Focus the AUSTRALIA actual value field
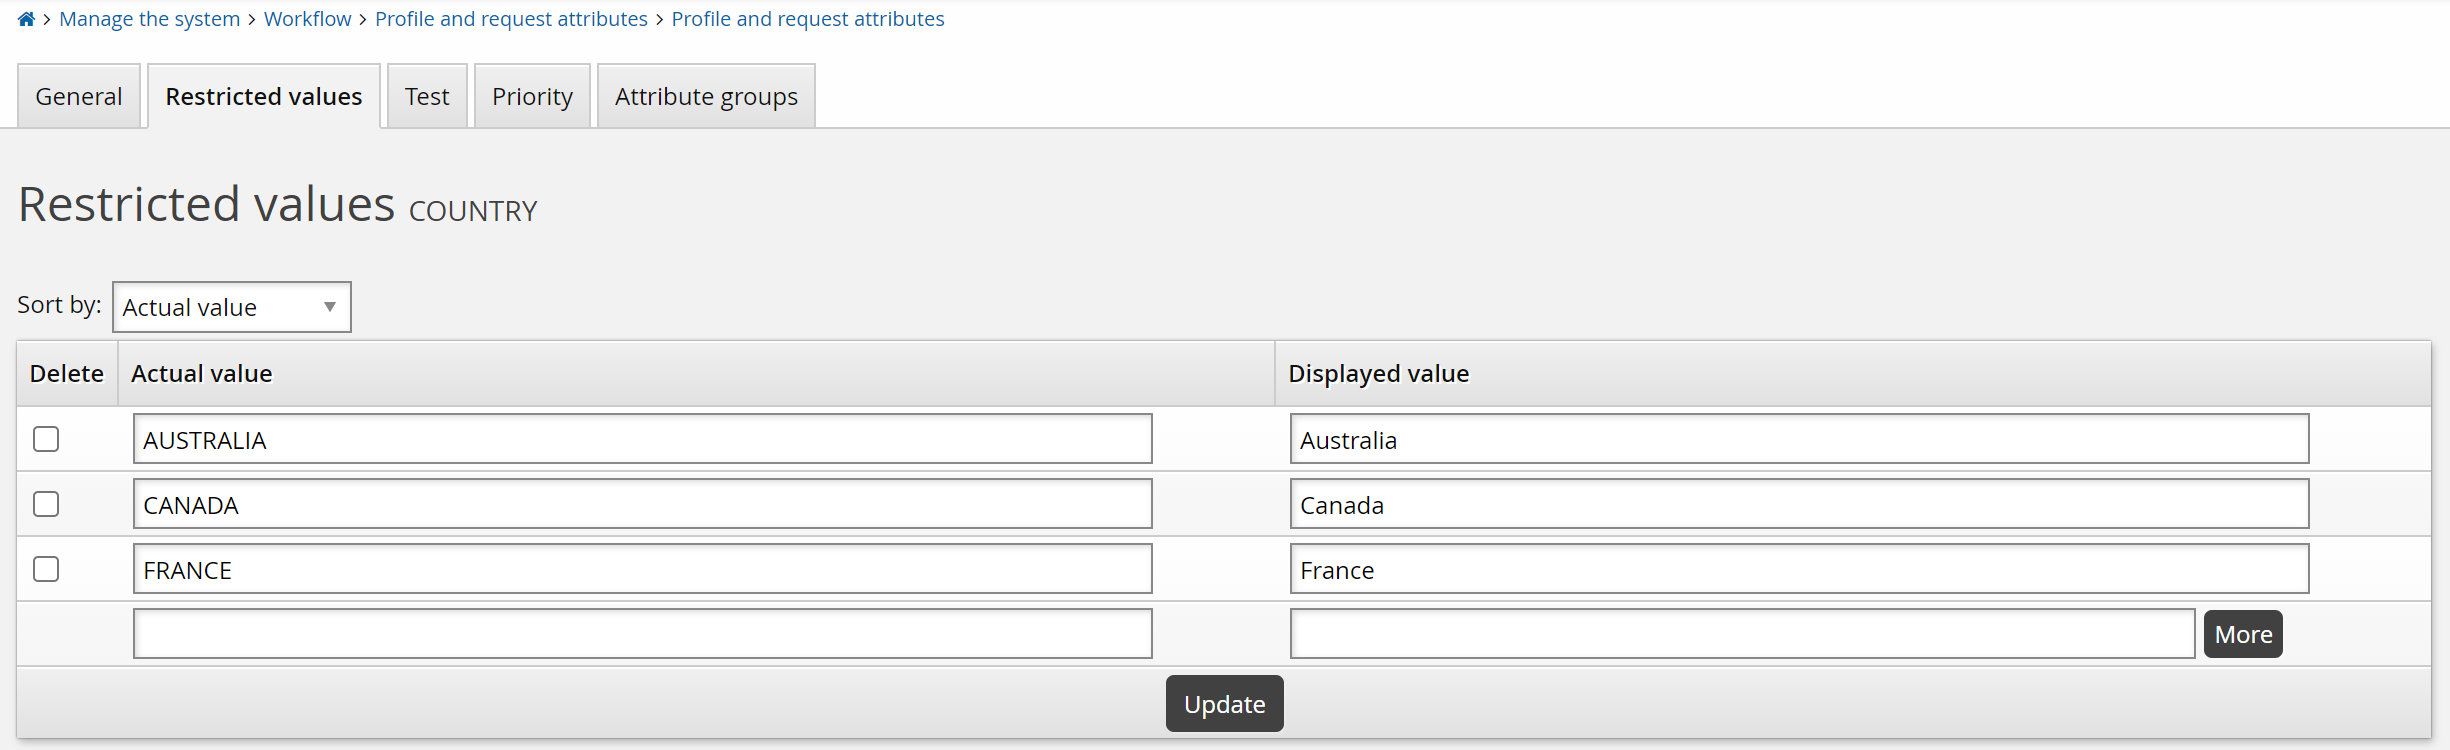This screenshot has height=750, width=2450. [642, 439]
